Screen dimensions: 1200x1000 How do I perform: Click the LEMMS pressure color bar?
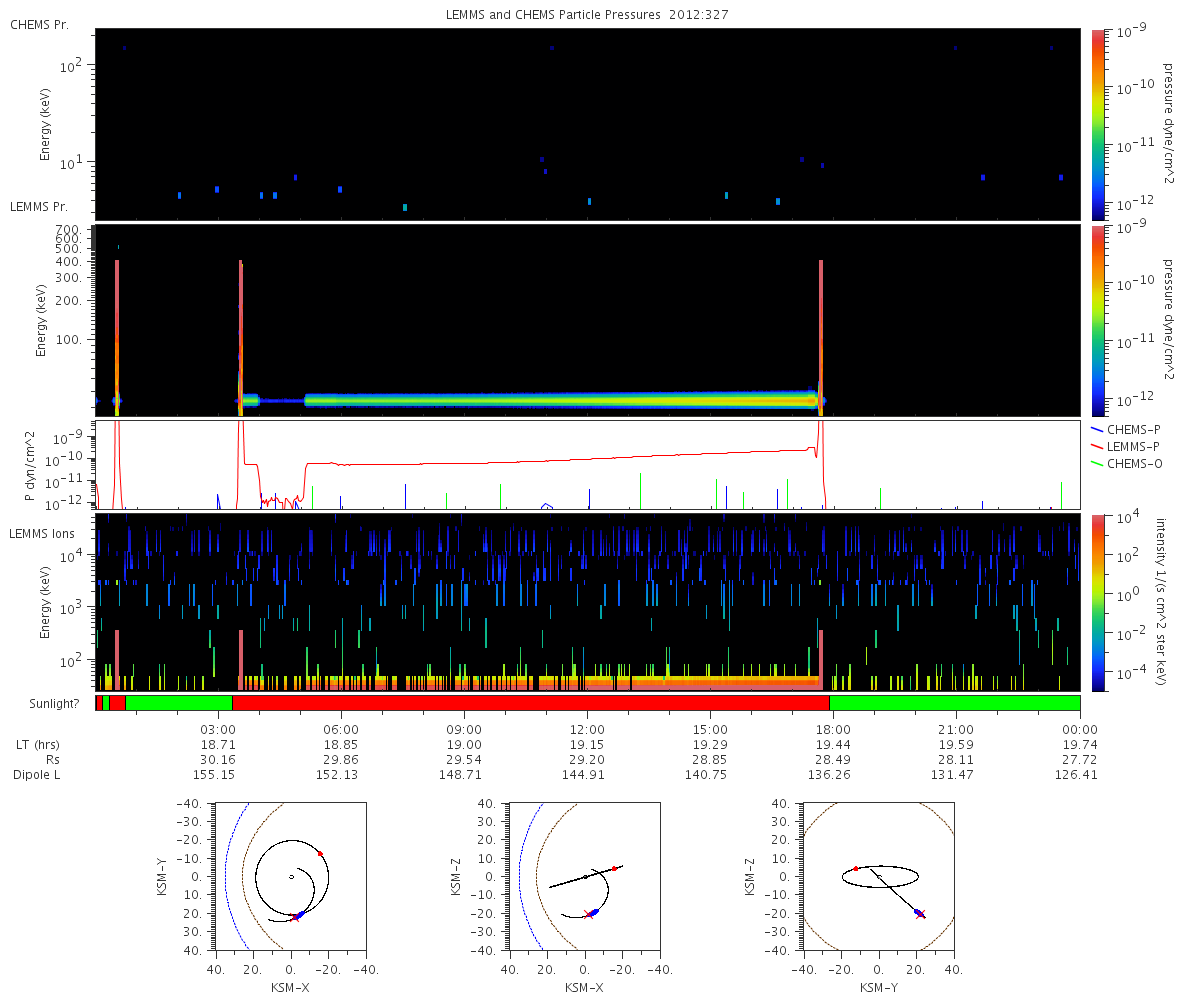click(1098, 320)
